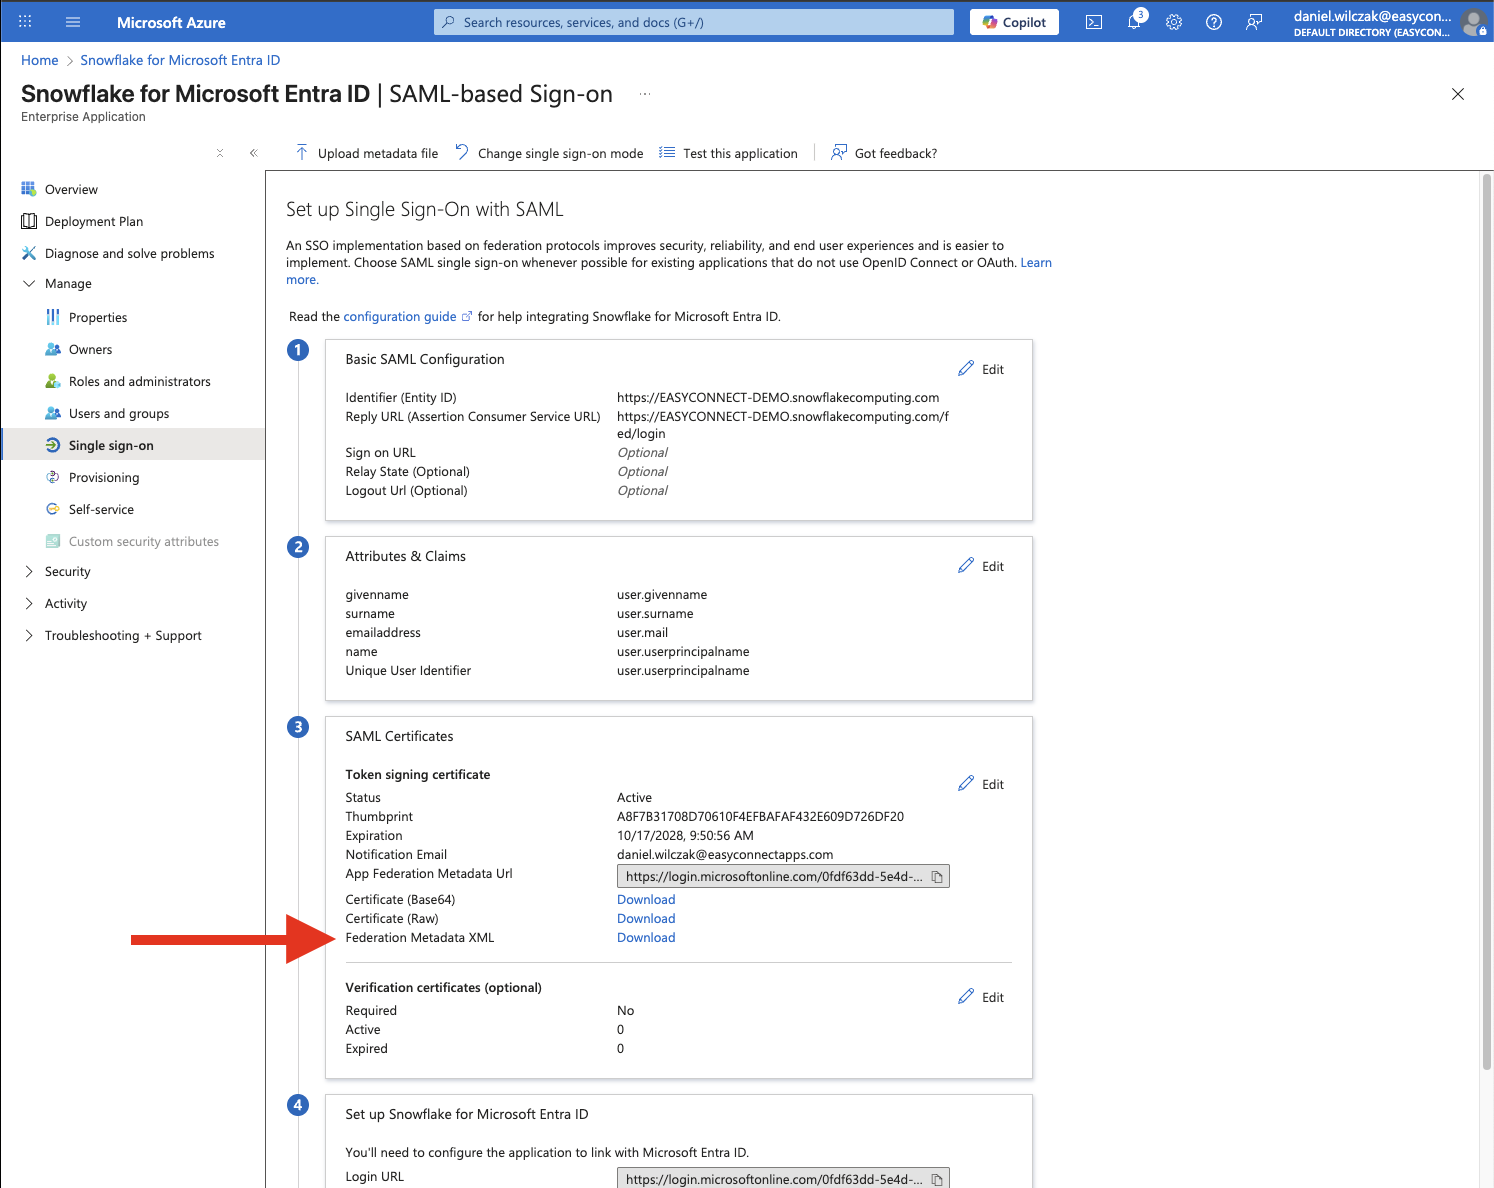The height and width of the screenshot is (1188, 1494).
Task: Copy the Login URL value
Action: 937,1179
